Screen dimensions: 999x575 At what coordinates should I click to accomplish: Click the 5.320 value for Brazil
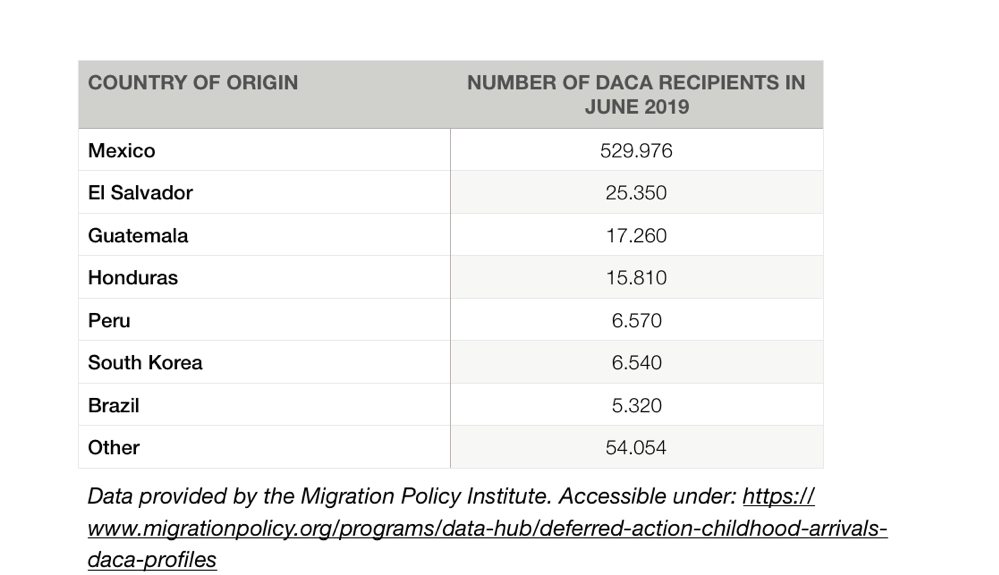[x=636, y=406]
